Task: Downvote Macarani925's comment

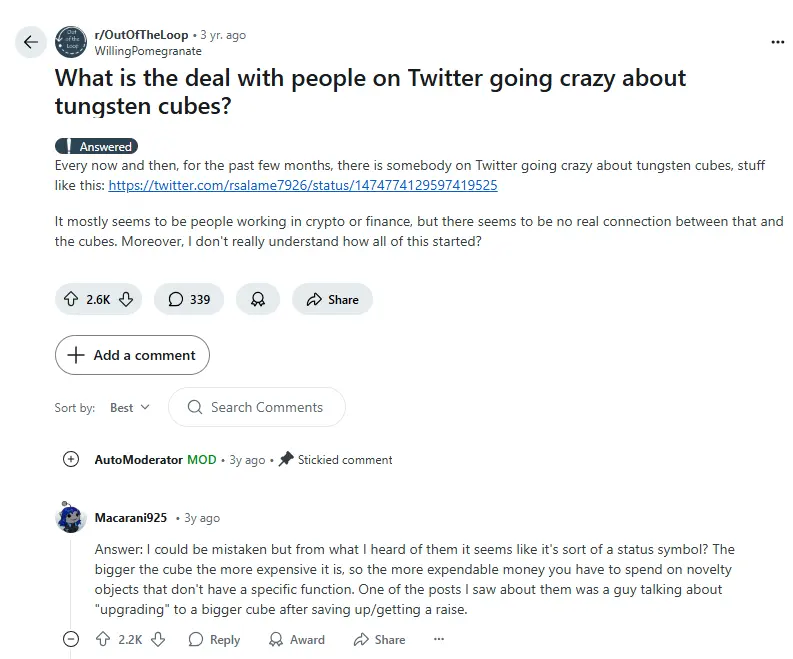Action: coord(157,639)
